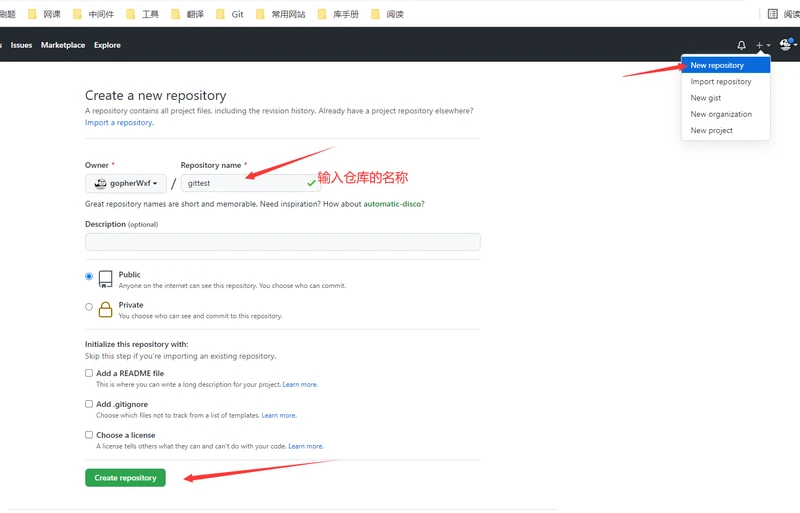Enable the Add .gitignore checkbox
This screenshot has height=513, width=800.
click(x=89, y=404)
